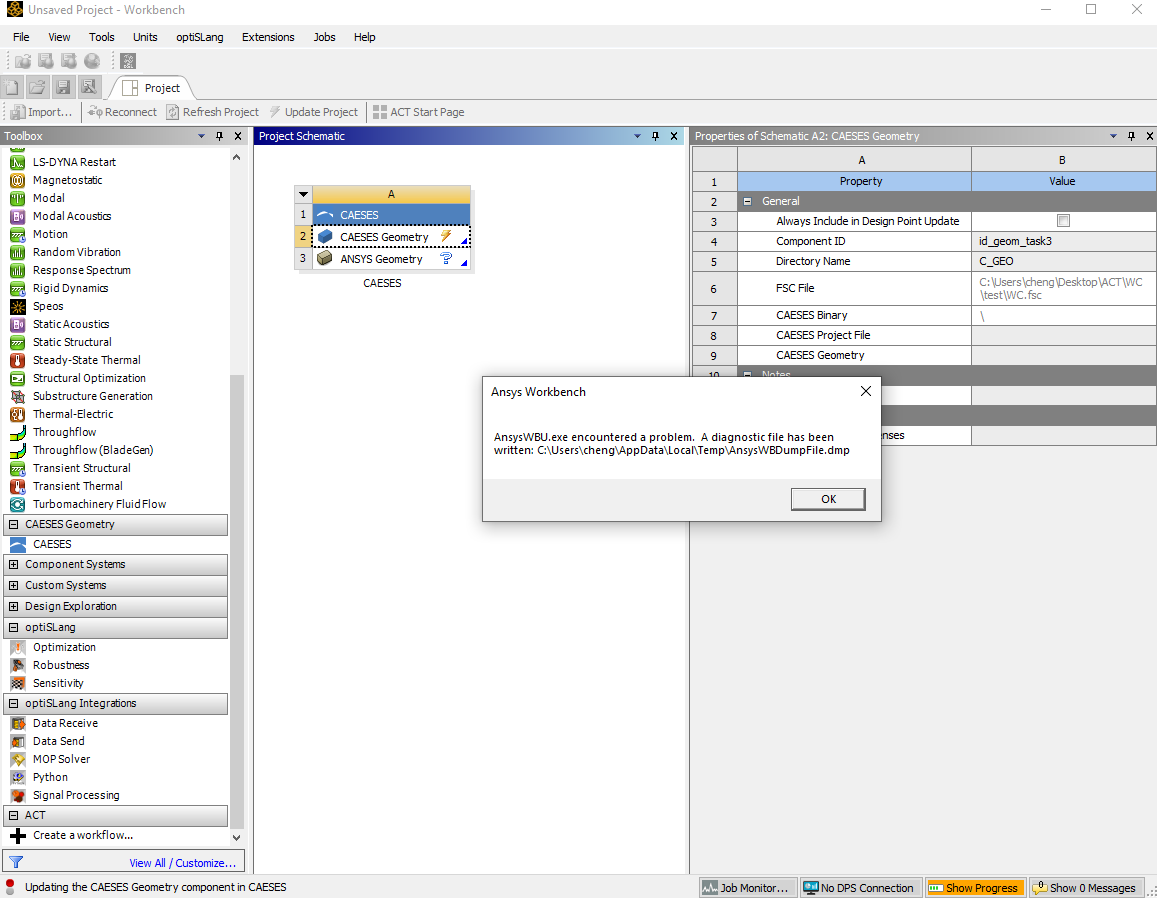The image size is (1157, 898).
Task: Open the File menu
Action: (x=21, y=37)
